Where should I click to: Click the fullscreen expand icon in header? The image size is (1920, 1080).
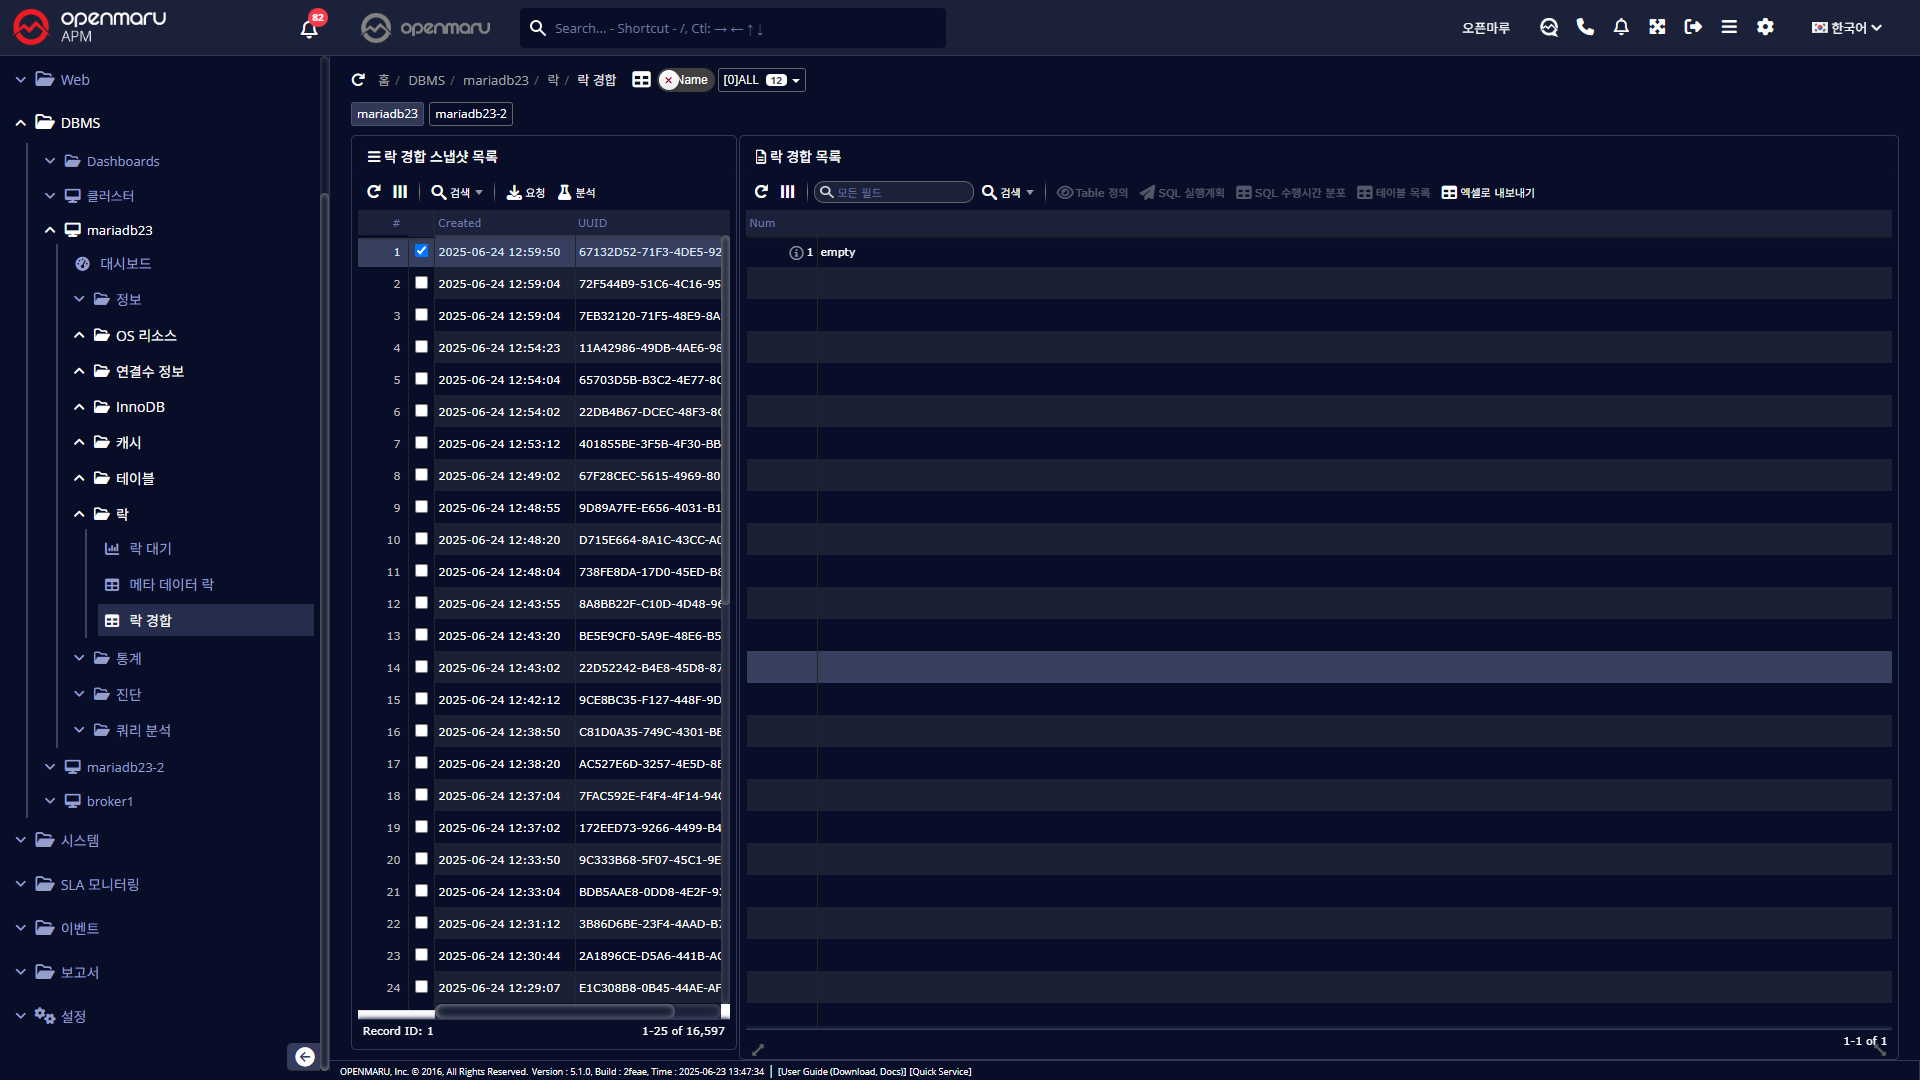pyautogui.click(x=1657, y=27)
